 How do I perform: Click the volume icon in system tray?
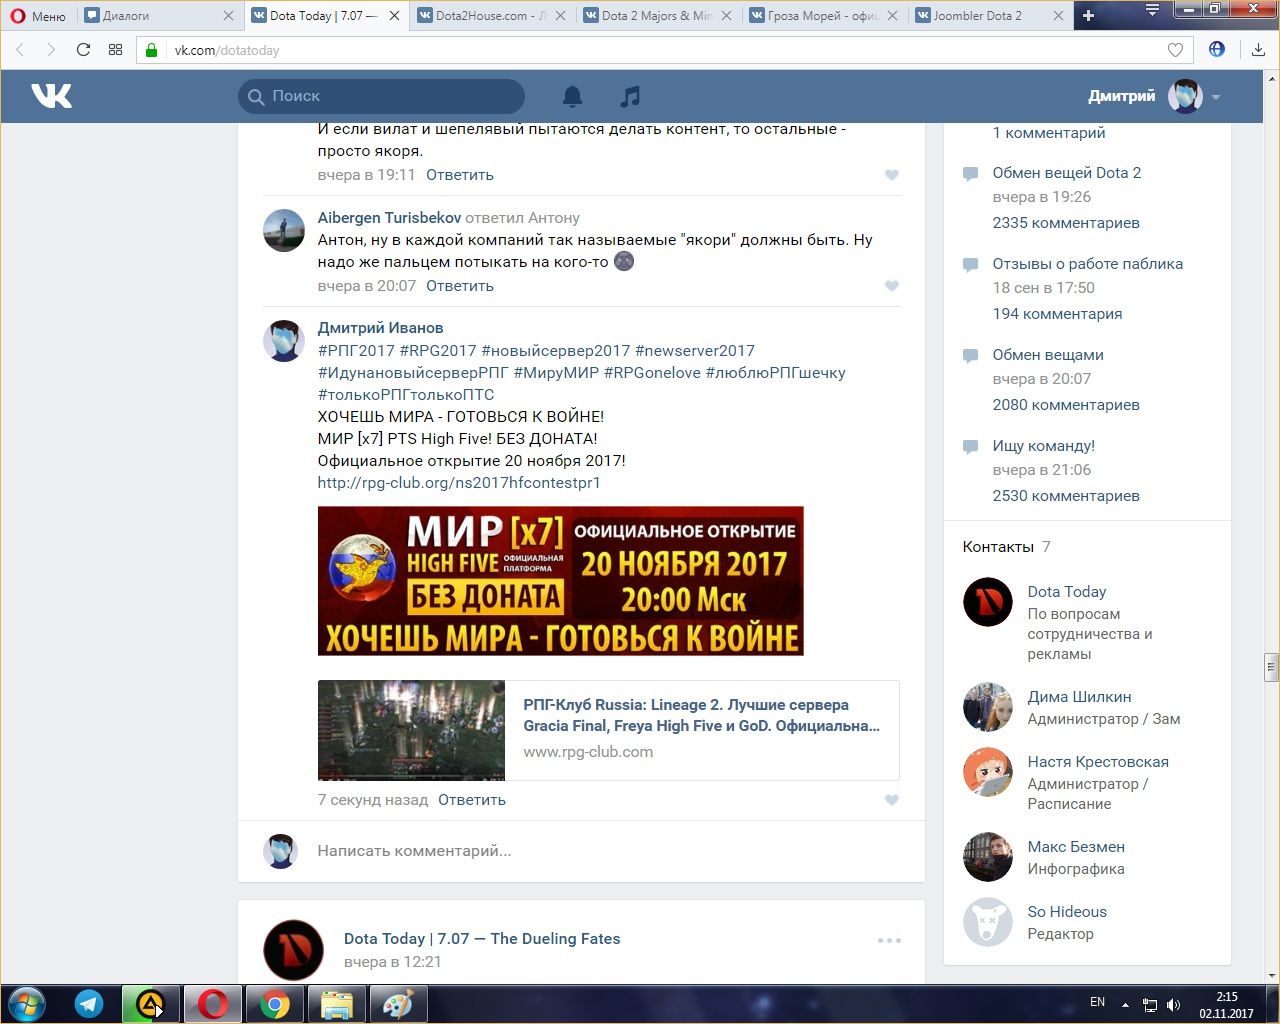[1173, 1005]
